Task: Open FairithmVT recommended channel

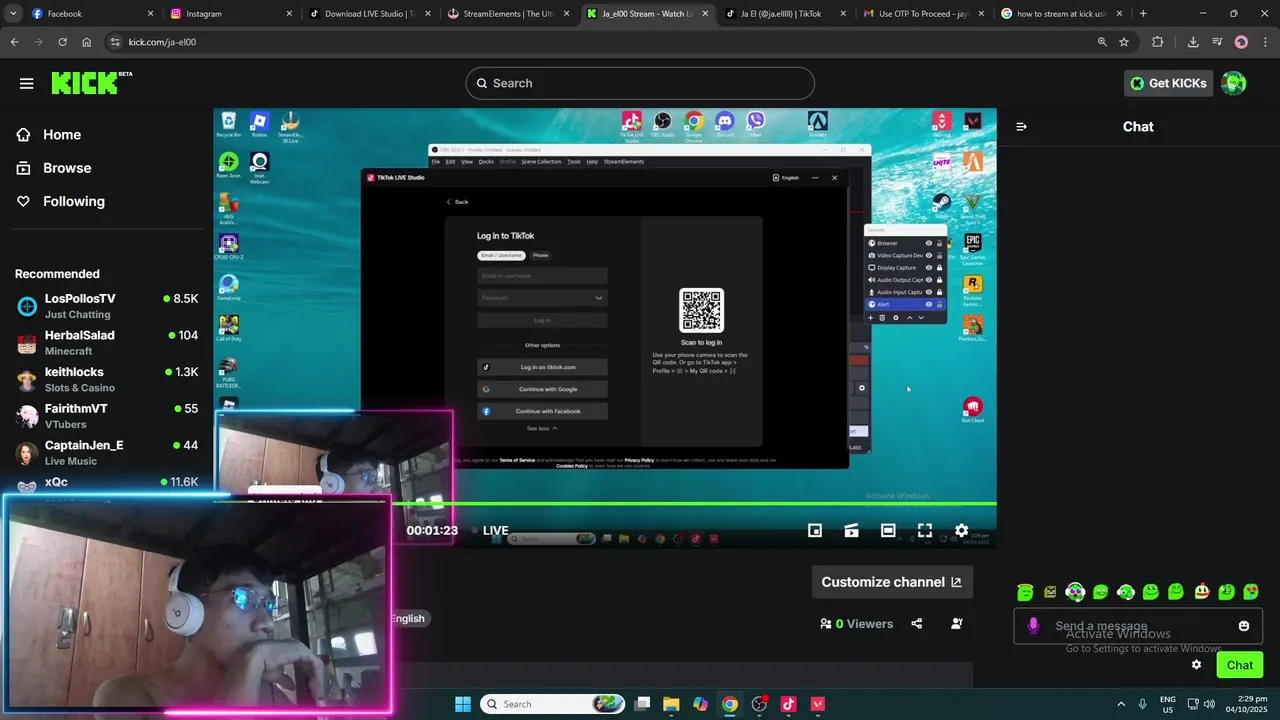Action: 106,416
